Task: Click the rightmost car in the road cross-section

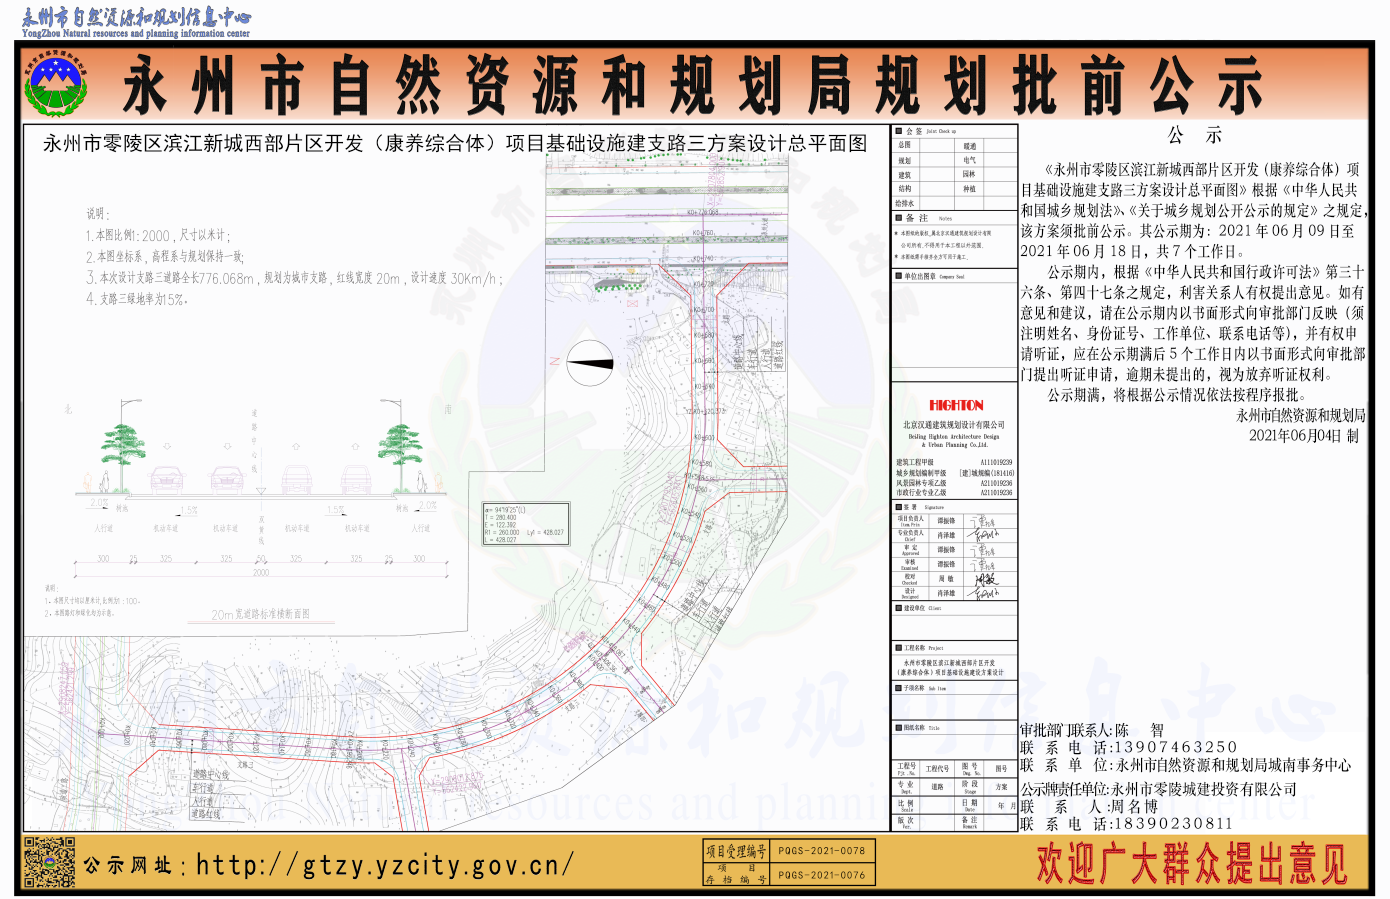Action: [356, 481]
